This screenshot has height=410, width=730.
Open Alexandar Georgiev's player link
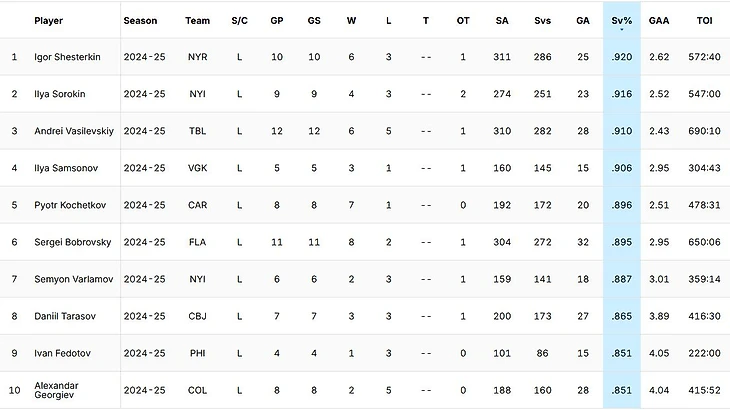point(56,390)
